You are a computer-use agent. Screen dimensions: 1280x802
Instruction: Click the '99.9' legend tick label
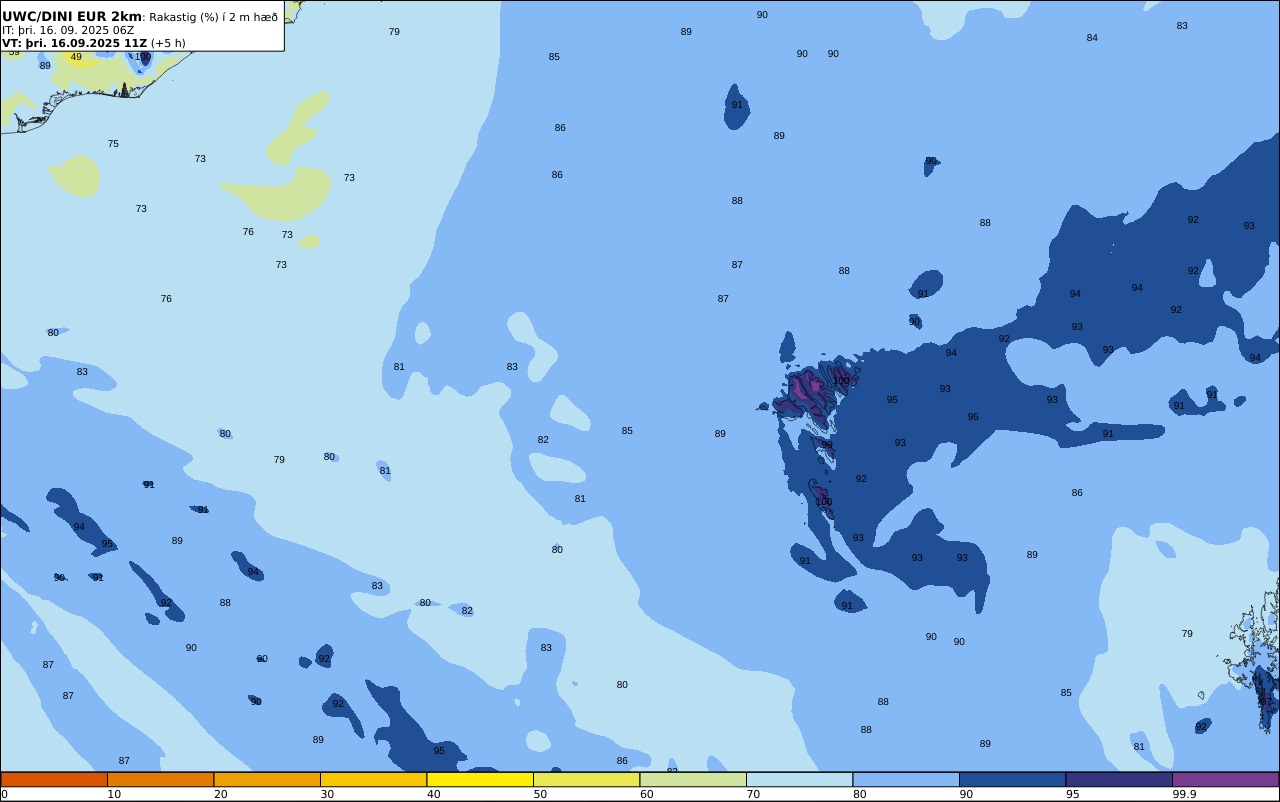pos(1184,794)
